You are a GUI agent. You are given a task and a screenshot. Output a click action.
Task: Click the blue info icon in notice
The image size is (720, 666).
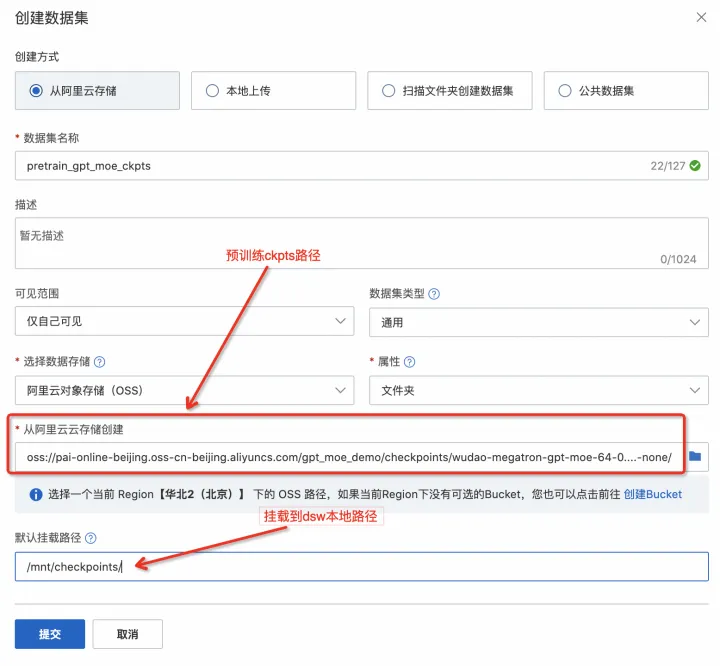(36, 494)
